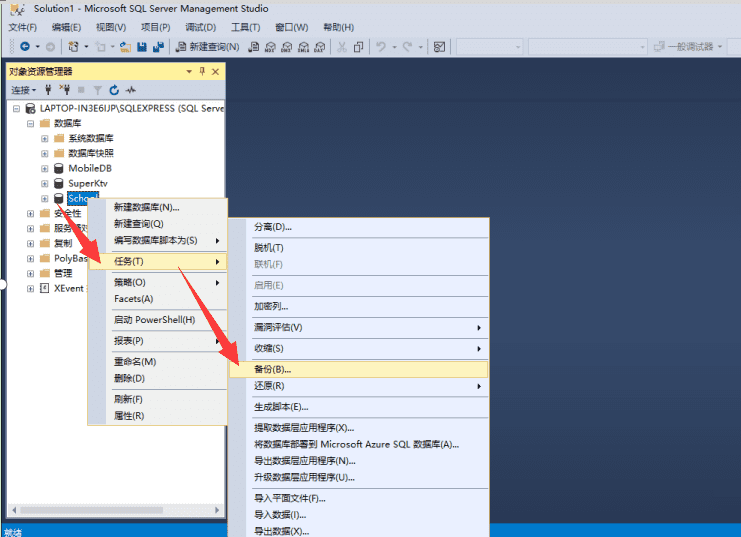The image size is (741, 537).
Task: Expand the SuperKtv database node
Action: click(x=44, y=183)
